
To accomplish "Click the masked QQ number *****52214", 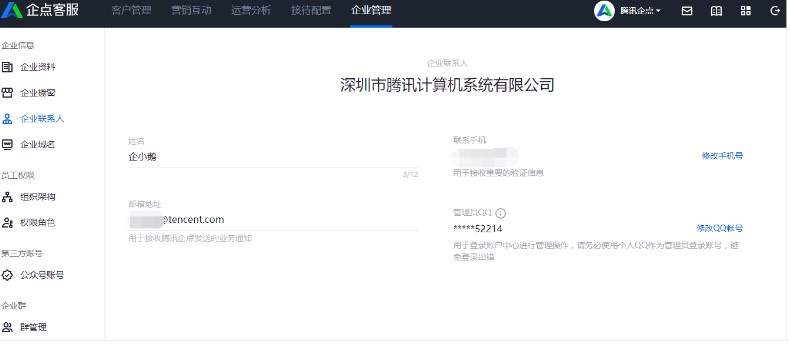I will (x=478, y=229).
